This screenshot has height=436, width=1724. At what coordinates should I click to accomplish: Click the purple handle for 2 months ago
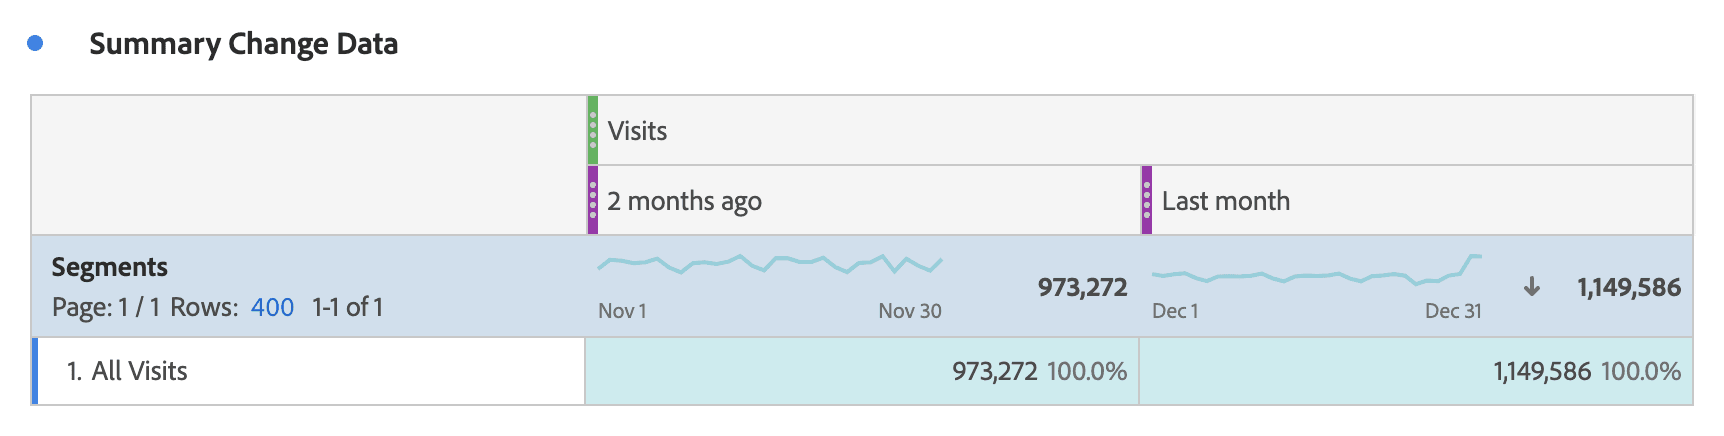(x=593, y=200)
